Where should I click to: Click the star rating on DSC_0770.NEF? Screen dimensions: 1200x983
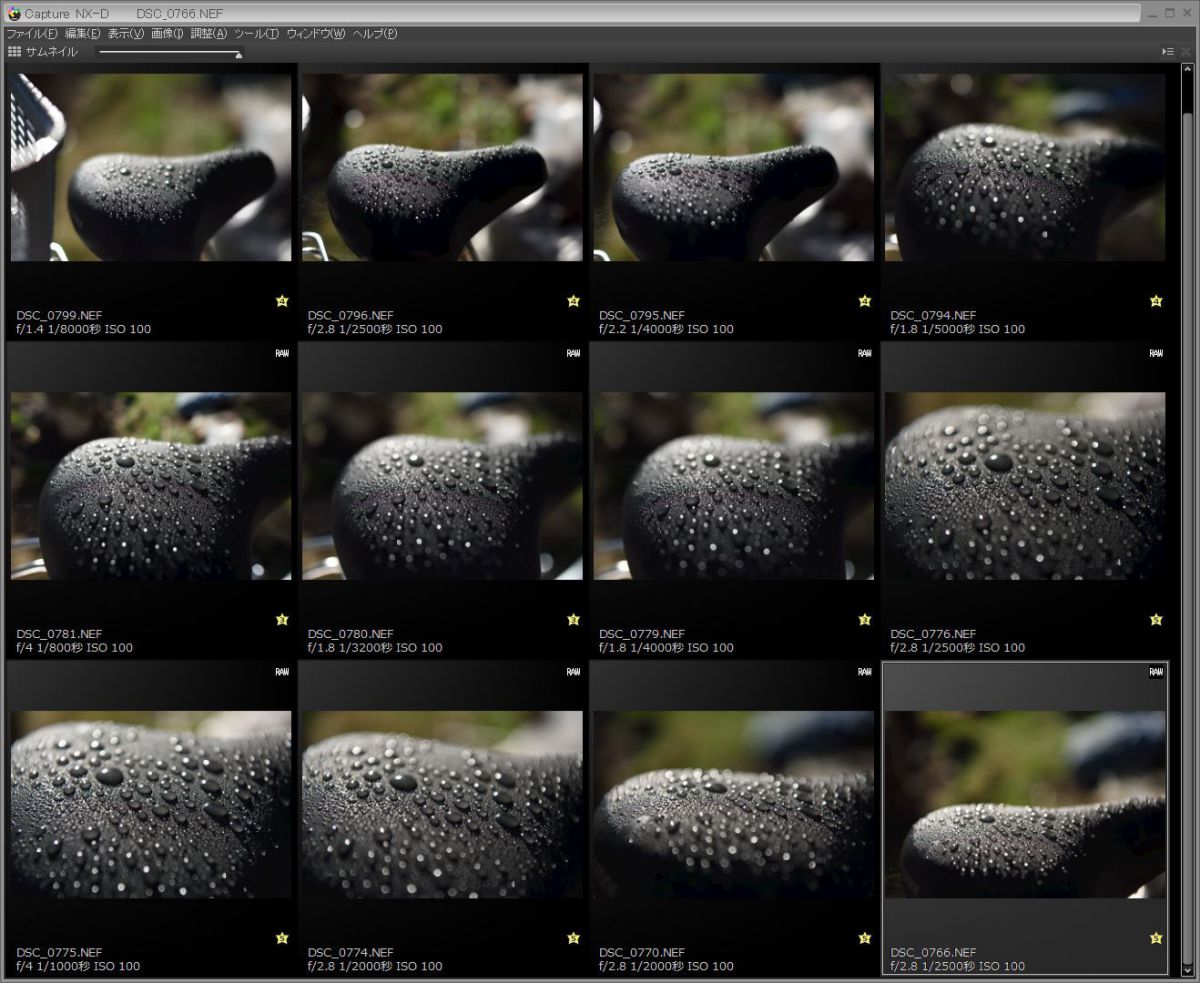[x=865, y=938]
